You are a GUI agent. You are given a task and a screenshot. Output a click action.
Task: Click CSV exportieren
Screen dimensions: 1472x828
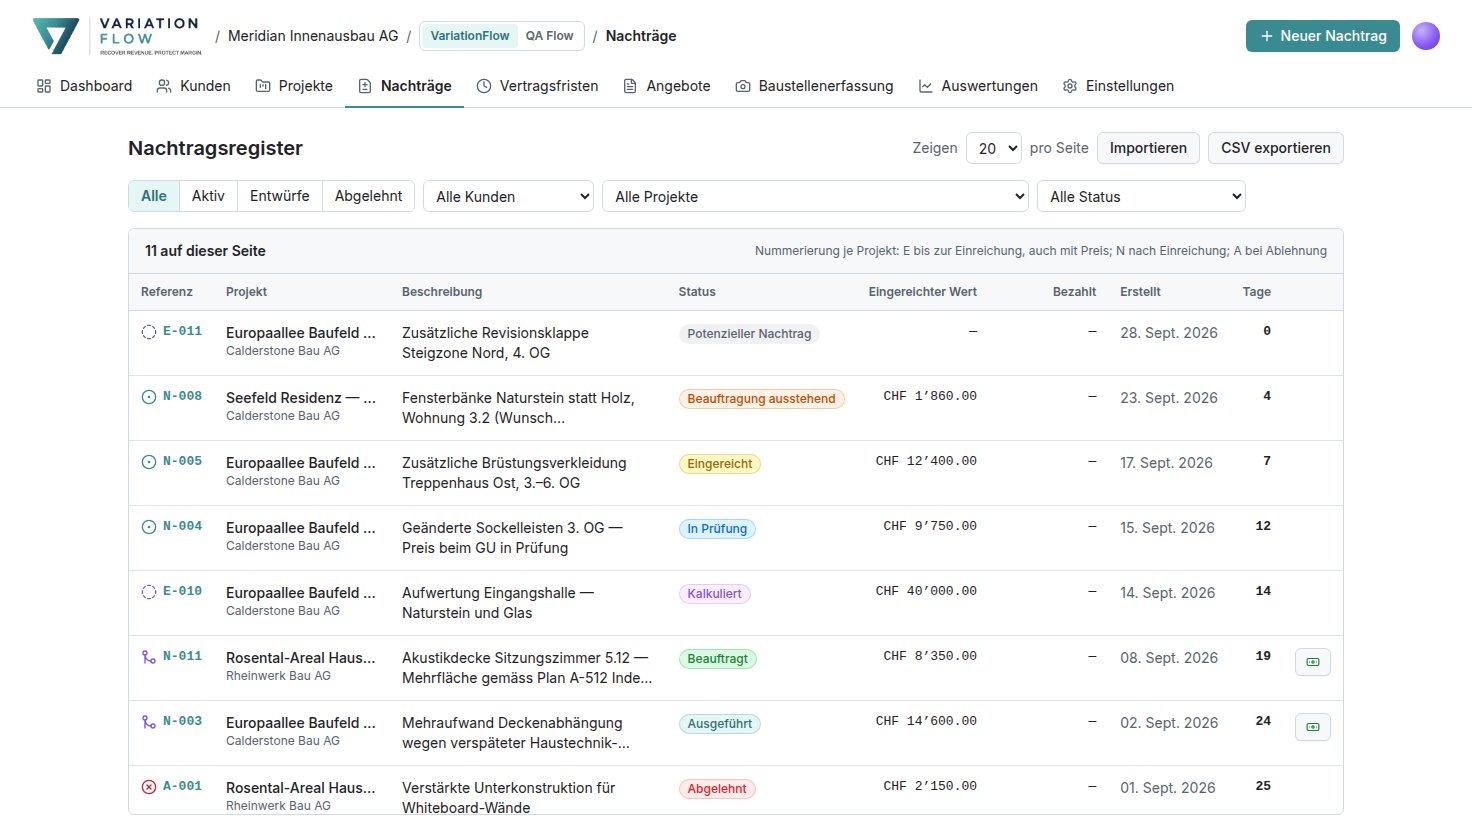pos(1276,148)
